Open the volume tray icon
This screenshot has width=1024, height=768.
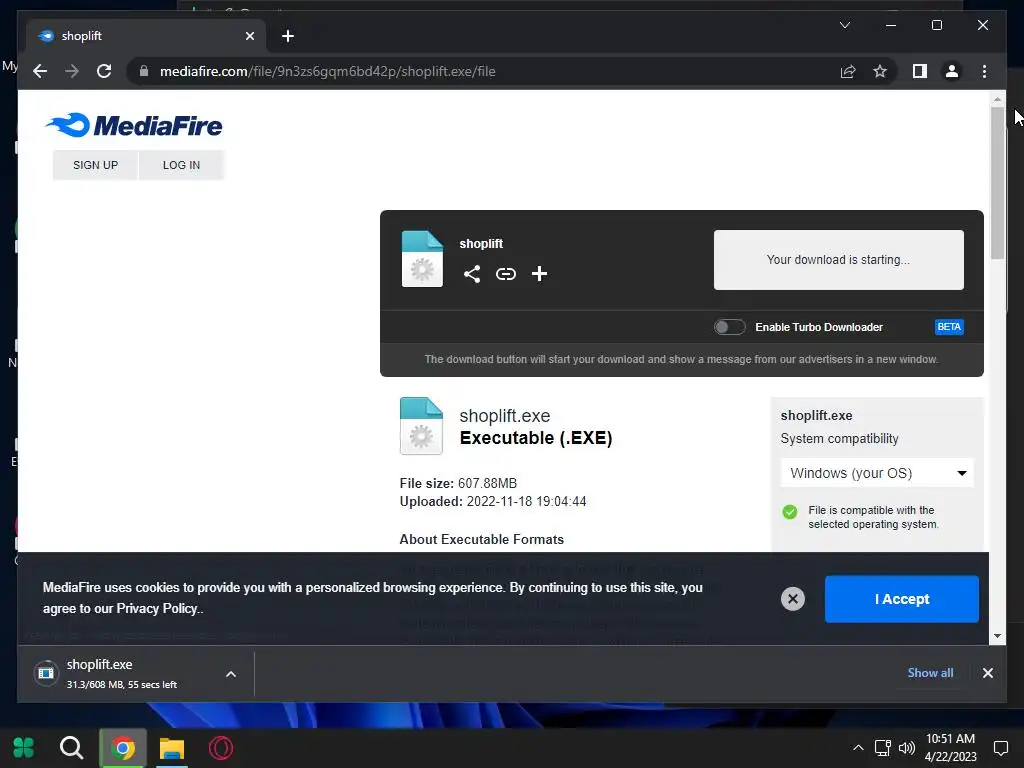pos(906,748)
